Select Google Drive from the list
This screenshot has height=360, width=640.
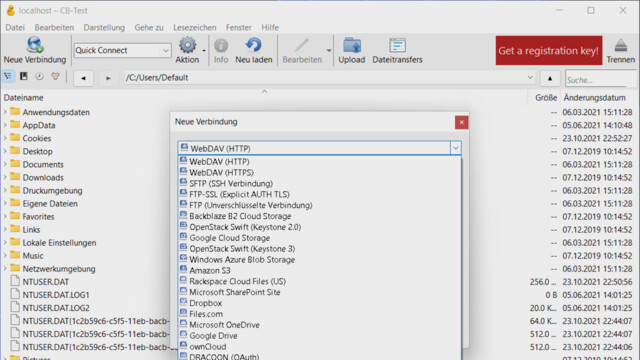click(320, 336)
